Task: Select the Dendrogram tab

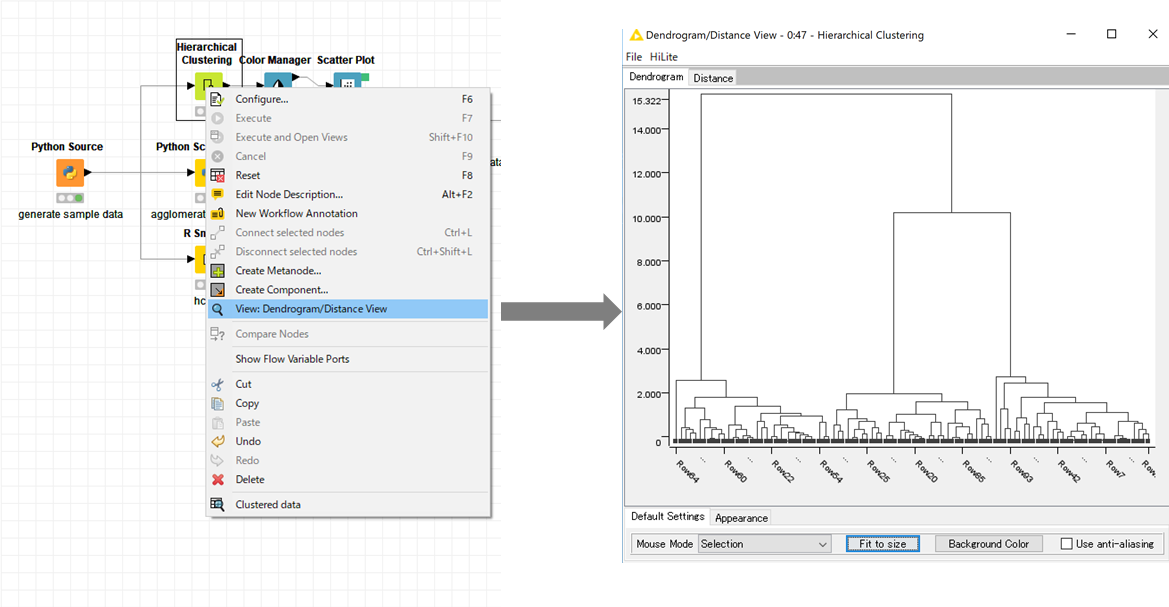Action: [x=656, y=77]
